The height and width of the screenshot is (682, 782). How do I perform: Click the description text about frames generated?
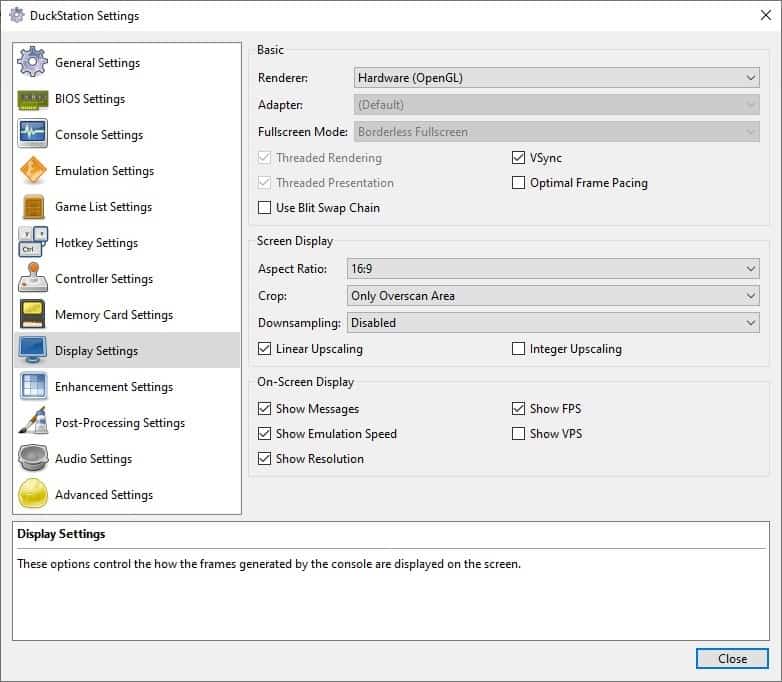tap(269, 564)
